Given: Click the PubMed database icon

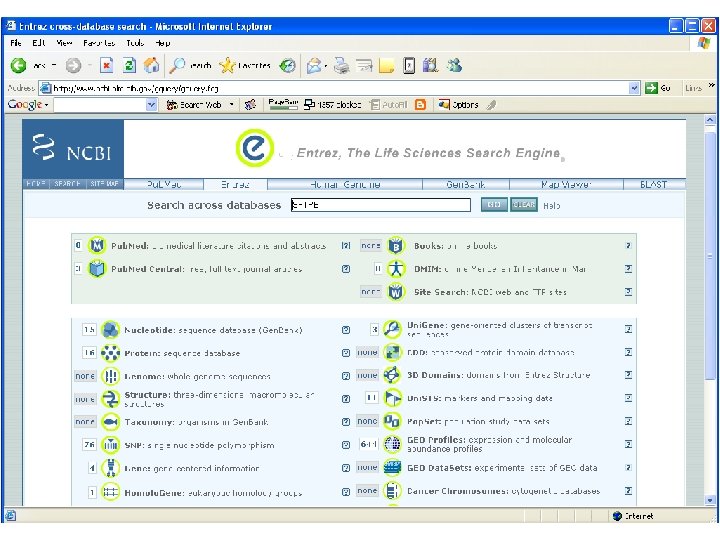Looking at the screenshot, I should pos(97,246).
